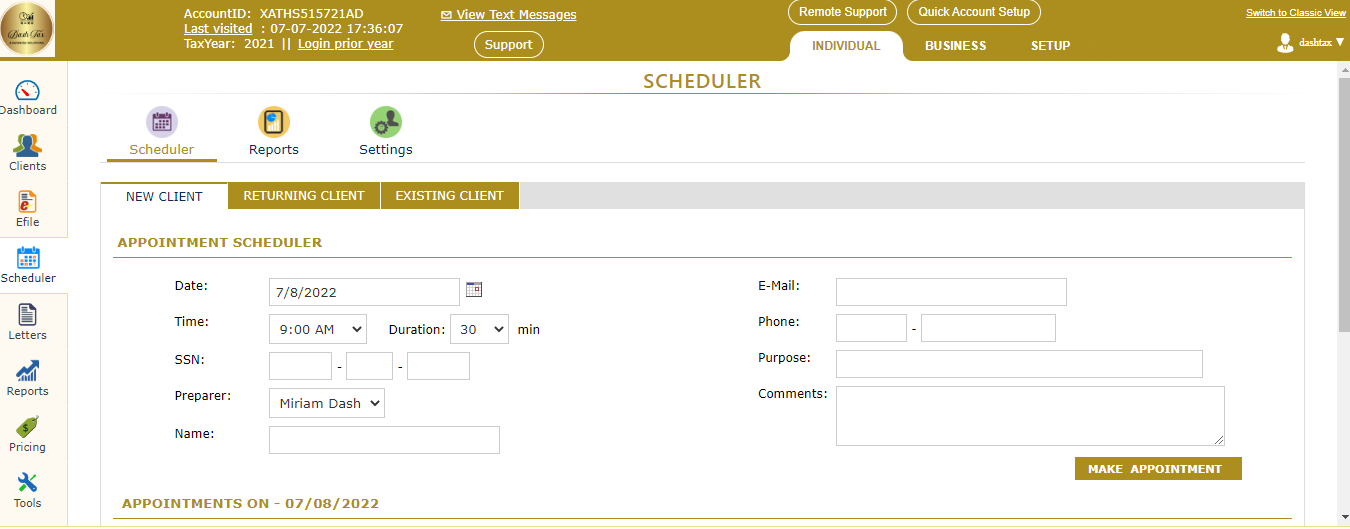Select the Letters sidebar icon
The image size is (1350, 529).
tap(28, 316)
